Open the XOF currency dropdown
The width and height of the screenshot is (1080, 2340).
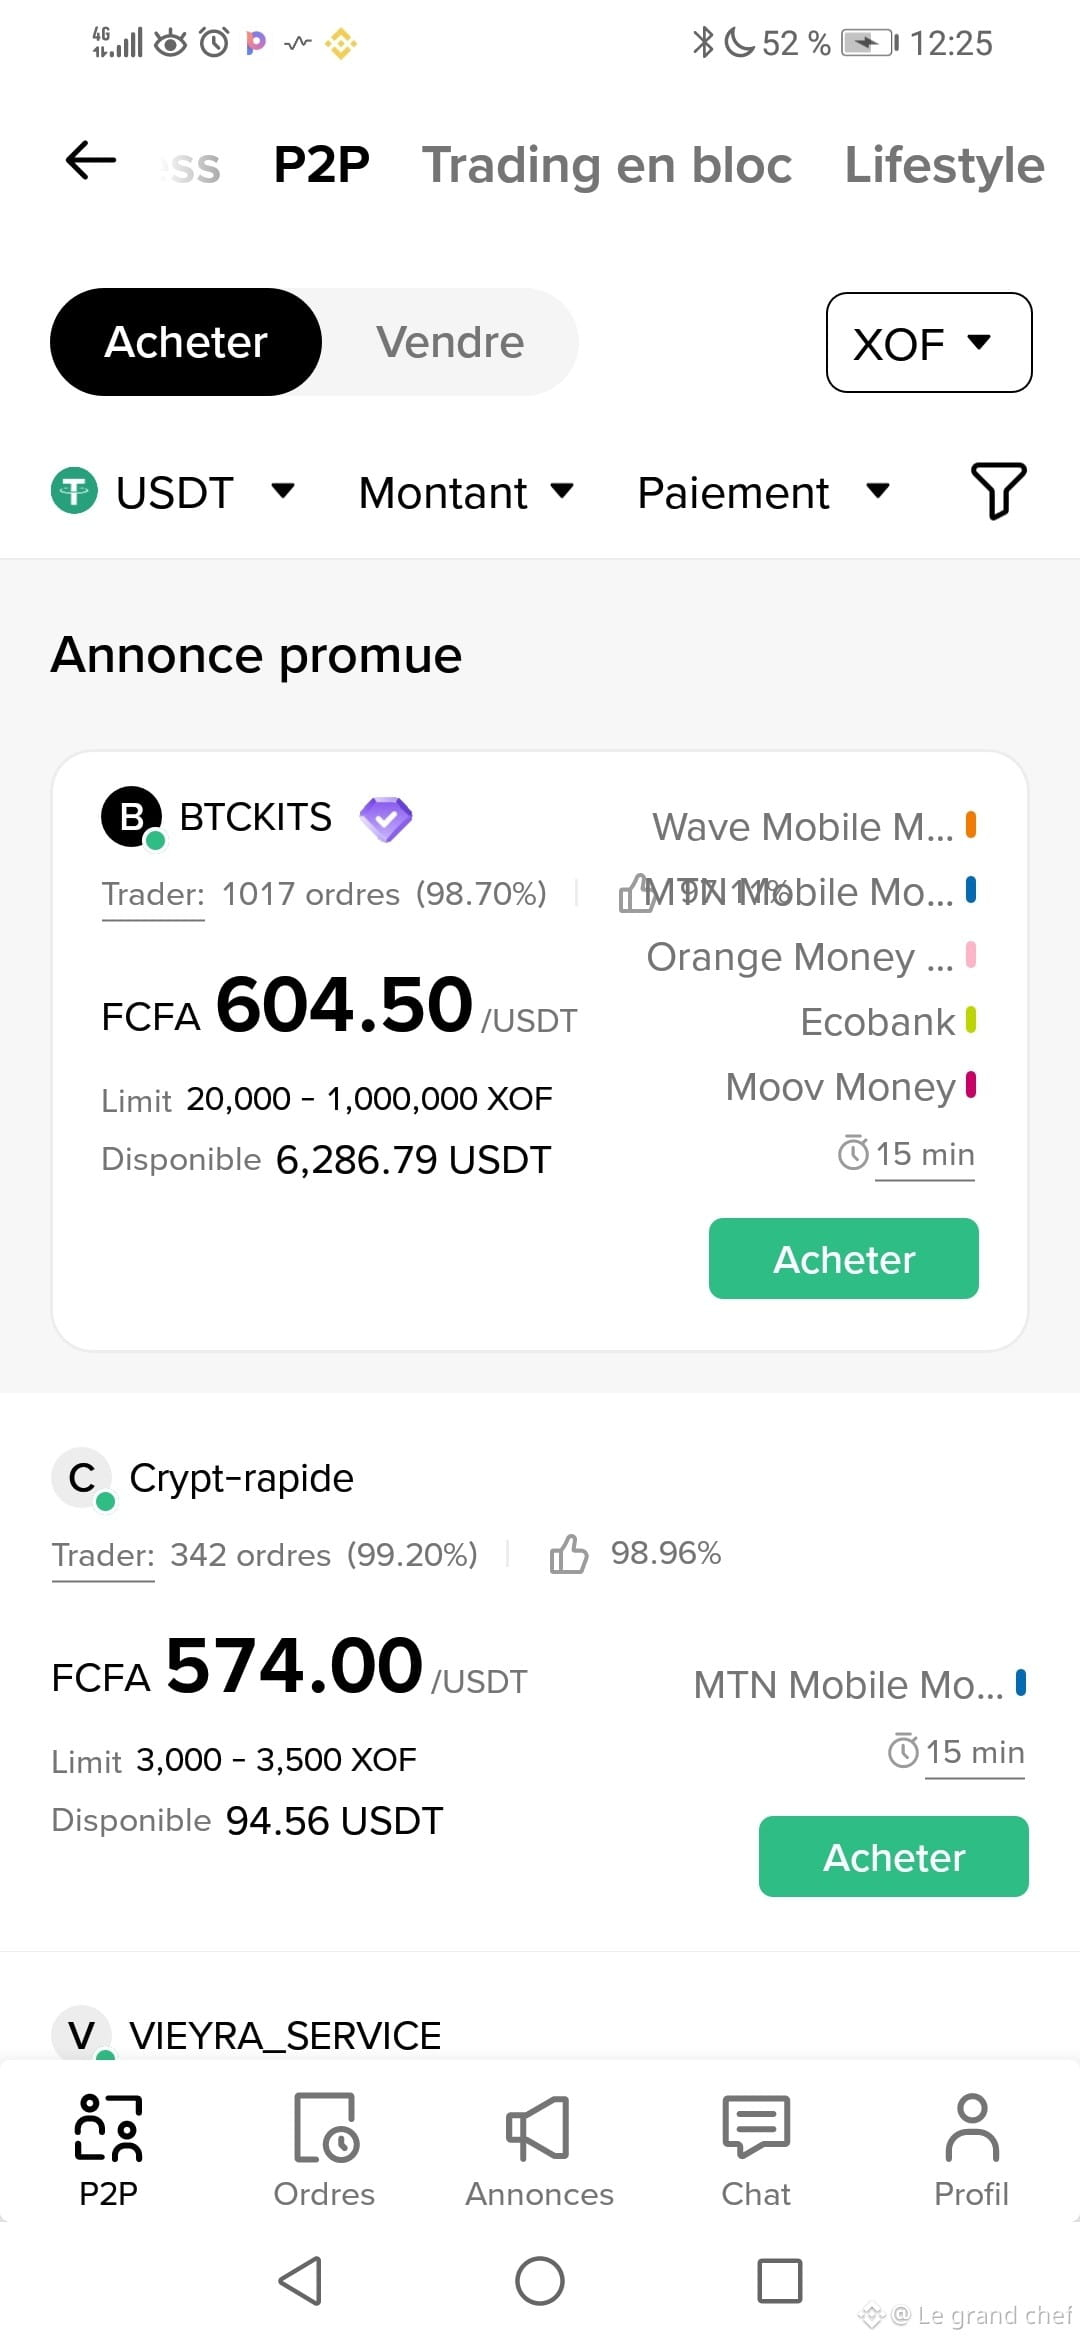[929, 342]
